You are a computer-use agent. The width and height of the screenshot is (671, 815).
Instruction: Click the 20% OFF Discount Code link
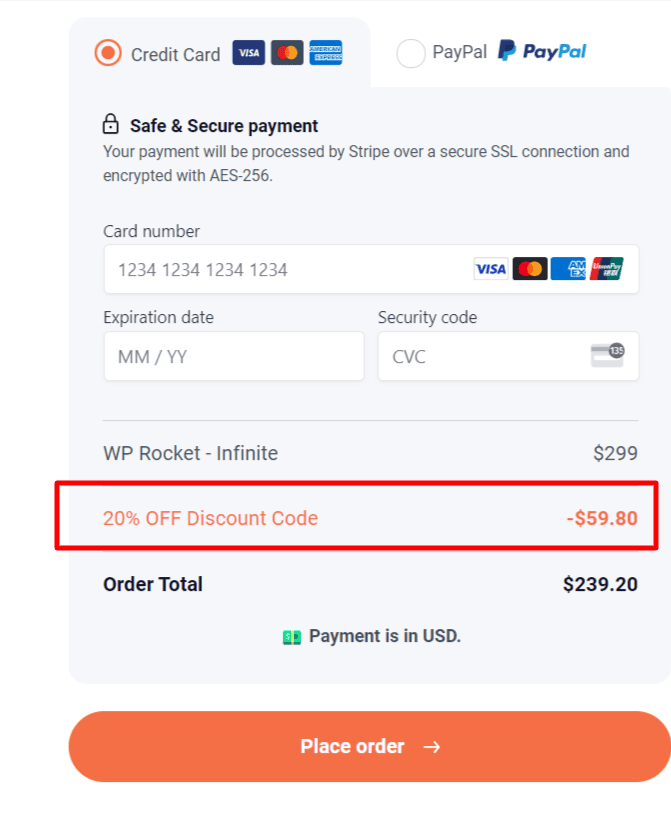click(x=210, y=518)
